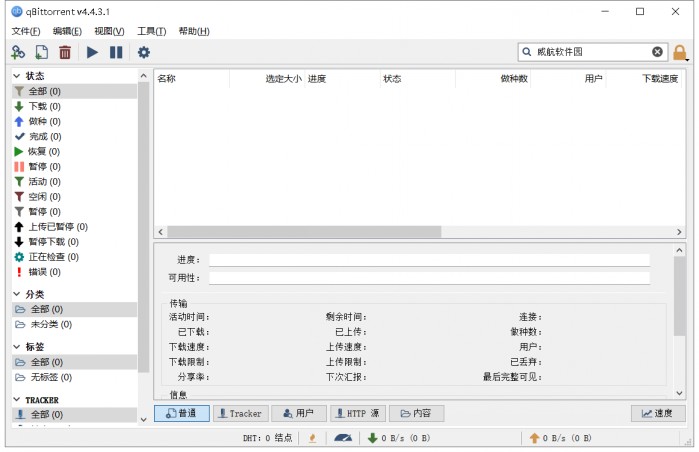Collapse the 状态 section
This screenshot has height=452, width=699.
point(17,76)
